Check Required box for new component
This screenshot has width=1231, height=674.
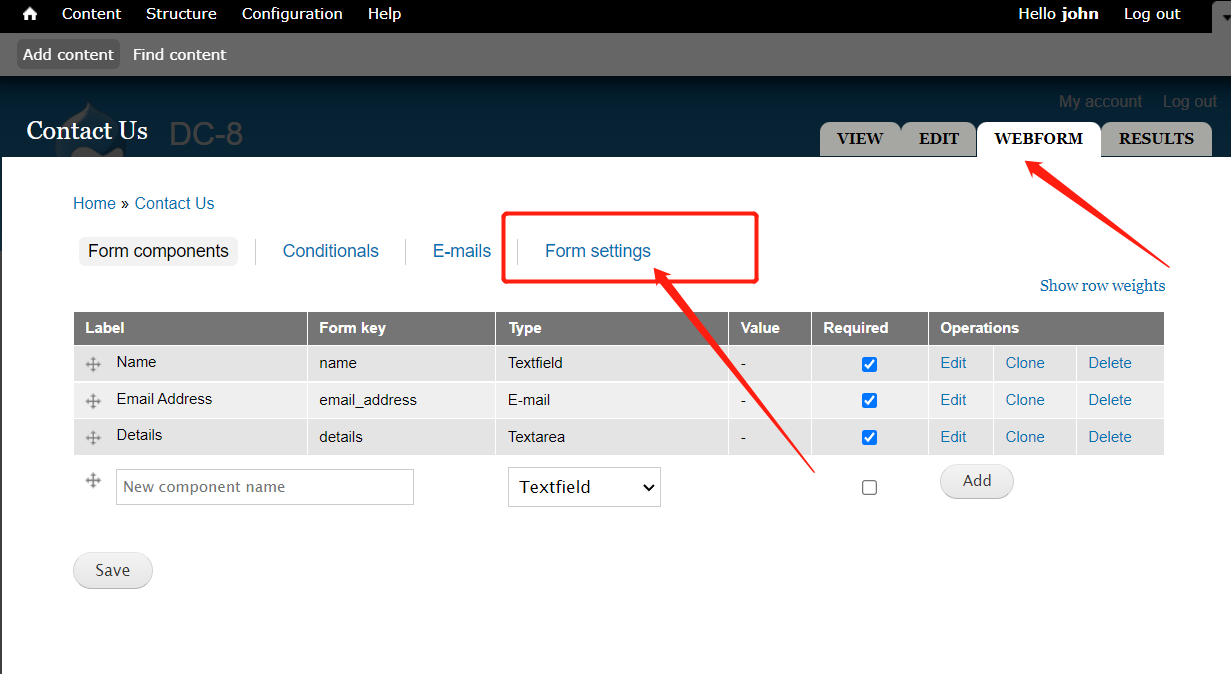click(869, 487)
